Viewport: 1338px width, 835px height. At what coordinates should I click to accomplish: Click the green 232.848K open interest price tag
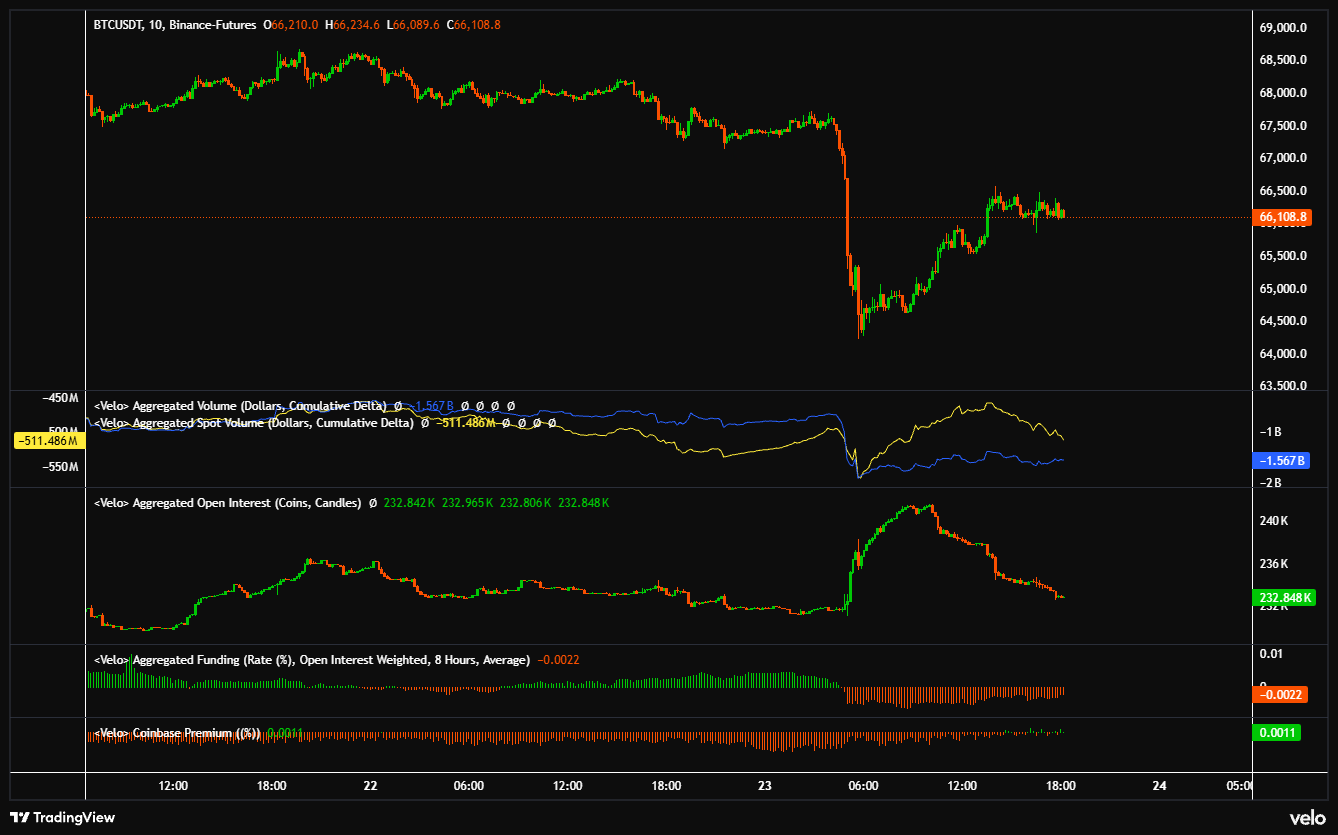[x=1285, y=597]
